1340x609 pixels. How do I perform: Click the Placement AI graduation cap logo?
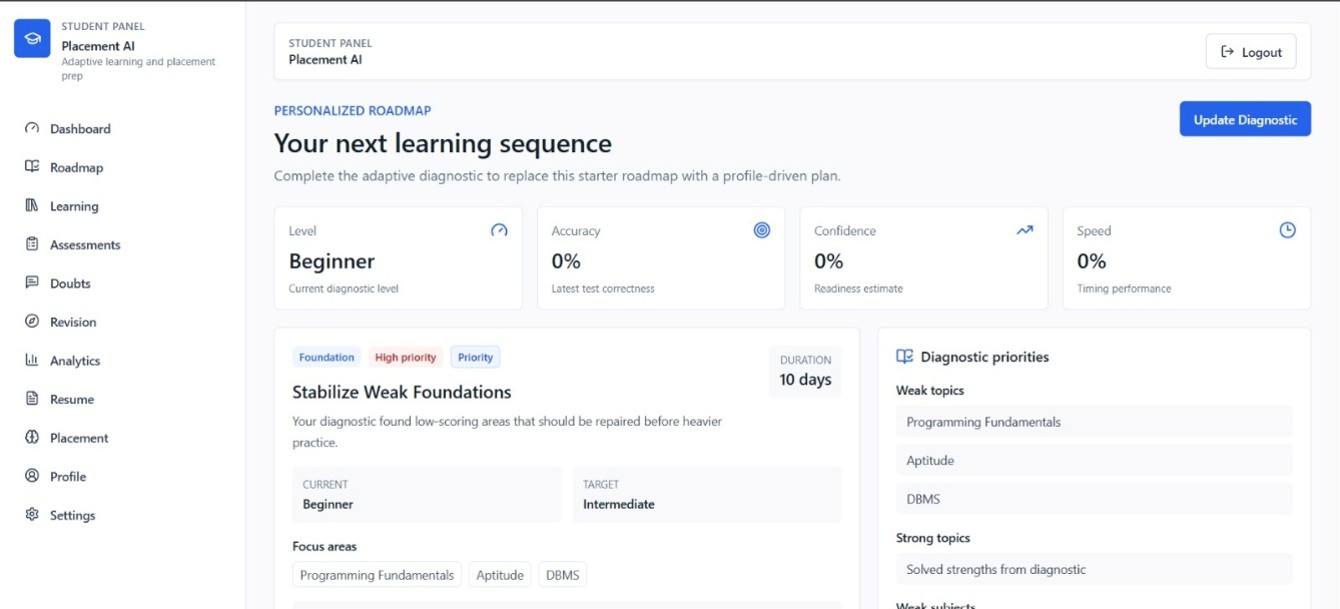tap(32, 39)
